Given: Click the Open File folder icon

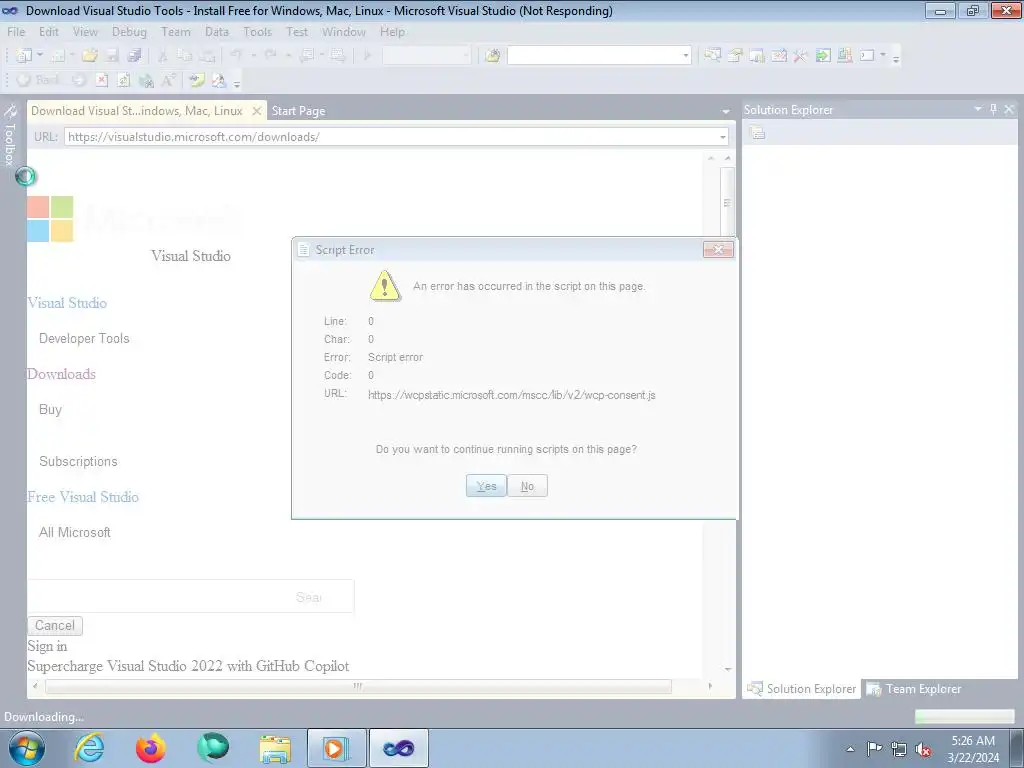Looking at the screenshot, I should 89,56.
